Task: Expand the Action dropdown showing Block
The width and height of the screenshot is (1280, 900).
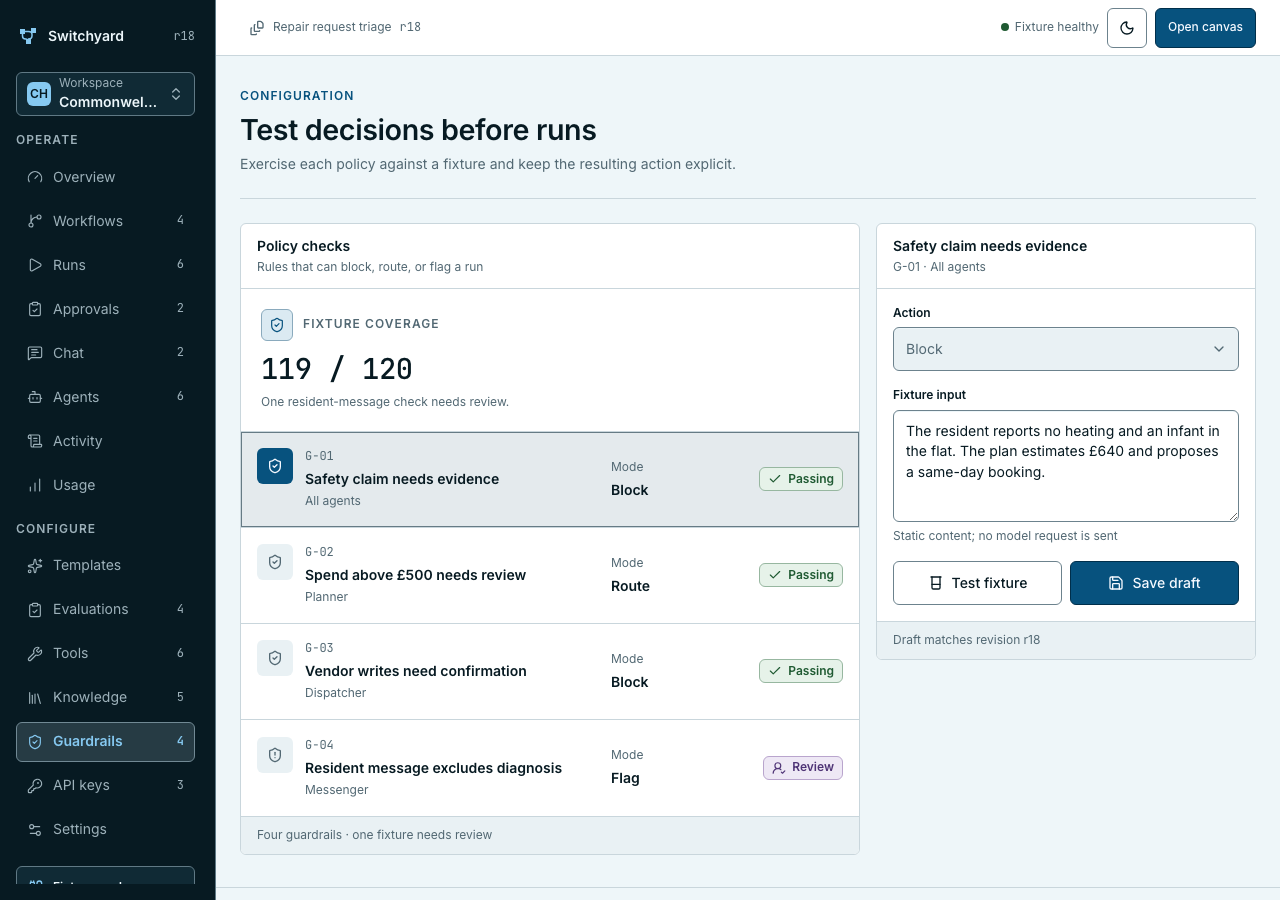Action: (x=1066, y=349)
